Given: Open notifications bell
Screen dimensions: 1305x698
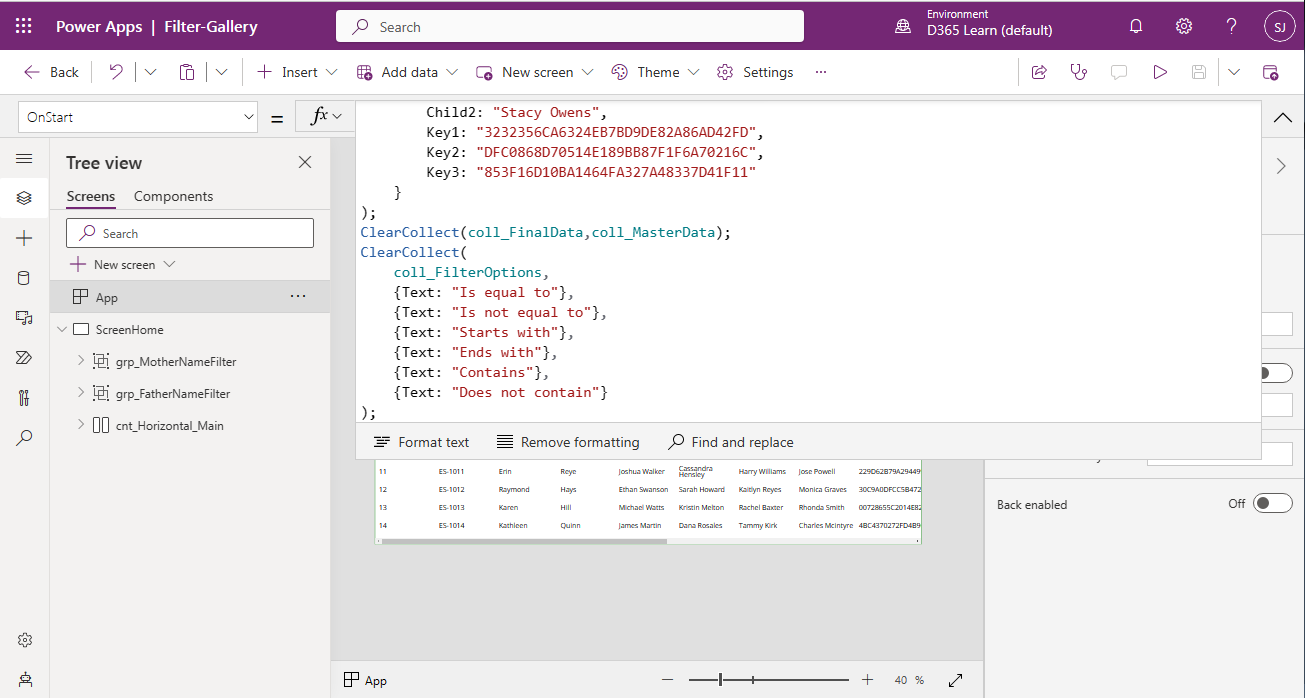Looking at the screenshot, I should [x=1136, y=26].
